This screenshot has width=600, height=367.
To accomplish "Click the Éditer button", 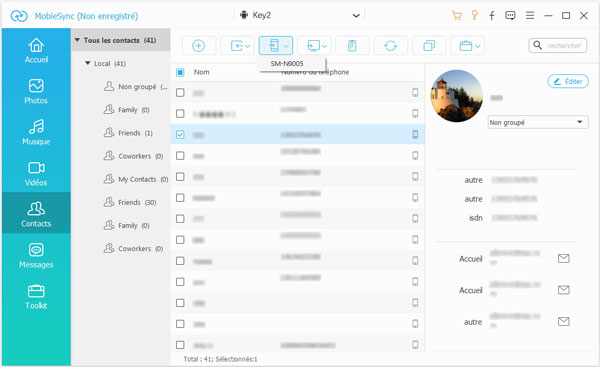I will pyautogui.click(x=568, y=81).
